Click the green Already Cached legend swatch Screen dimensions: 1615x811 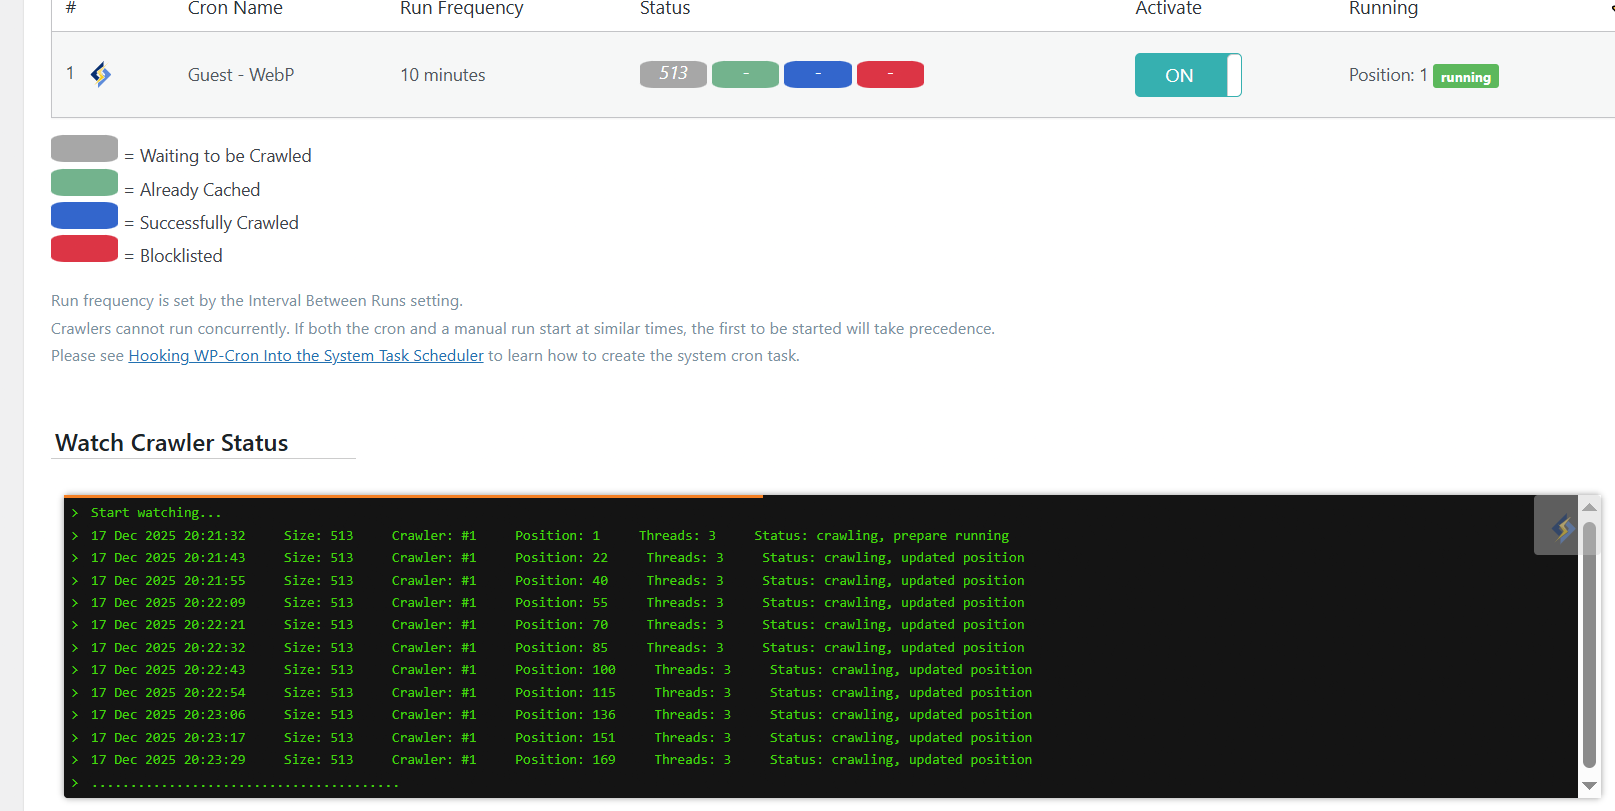coord(85,182)
